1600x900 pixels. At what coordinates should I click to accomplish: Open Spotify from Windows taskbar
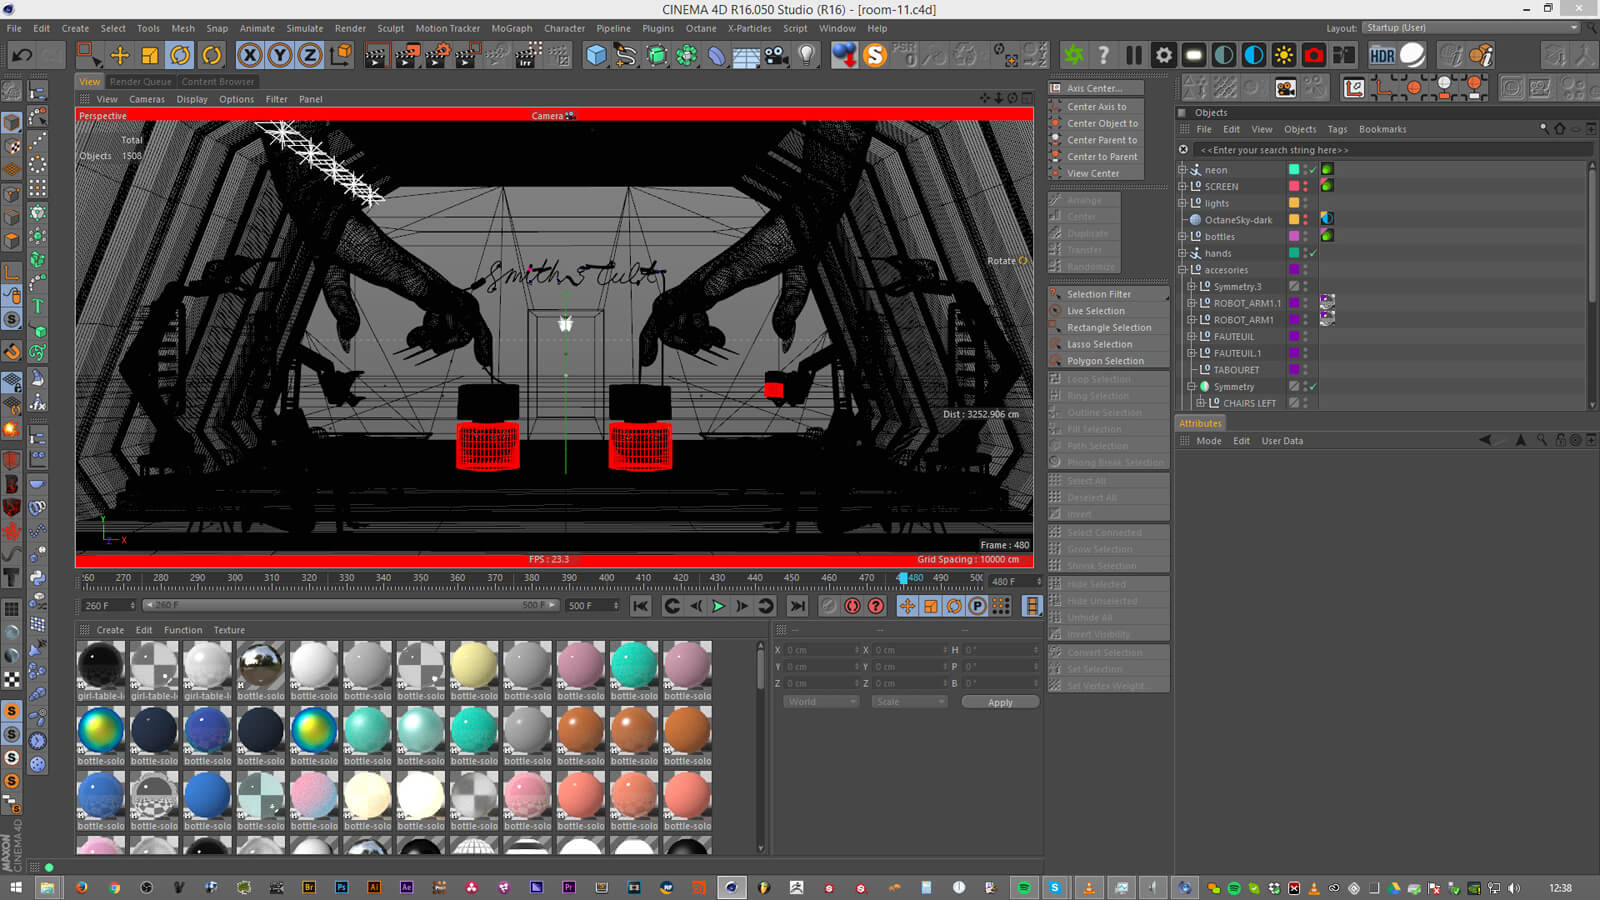pyautogui.click(x=1024, y=887)
